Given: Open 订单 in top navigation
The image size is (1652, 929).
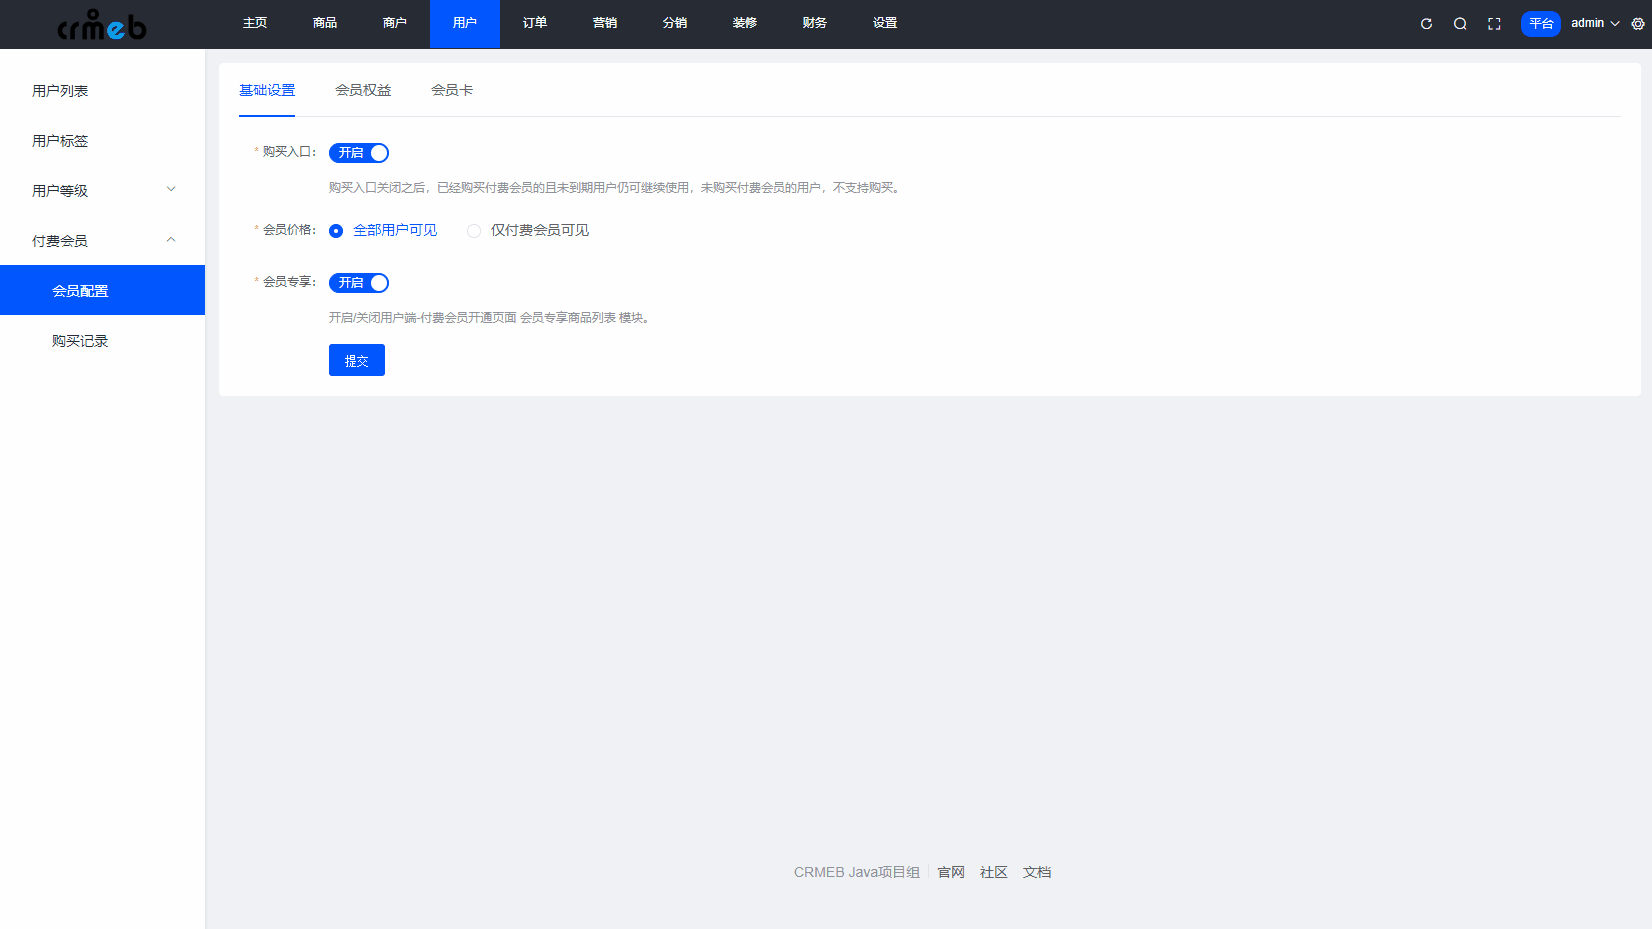Looking at the screenshot, I should [x=535, y=23].
